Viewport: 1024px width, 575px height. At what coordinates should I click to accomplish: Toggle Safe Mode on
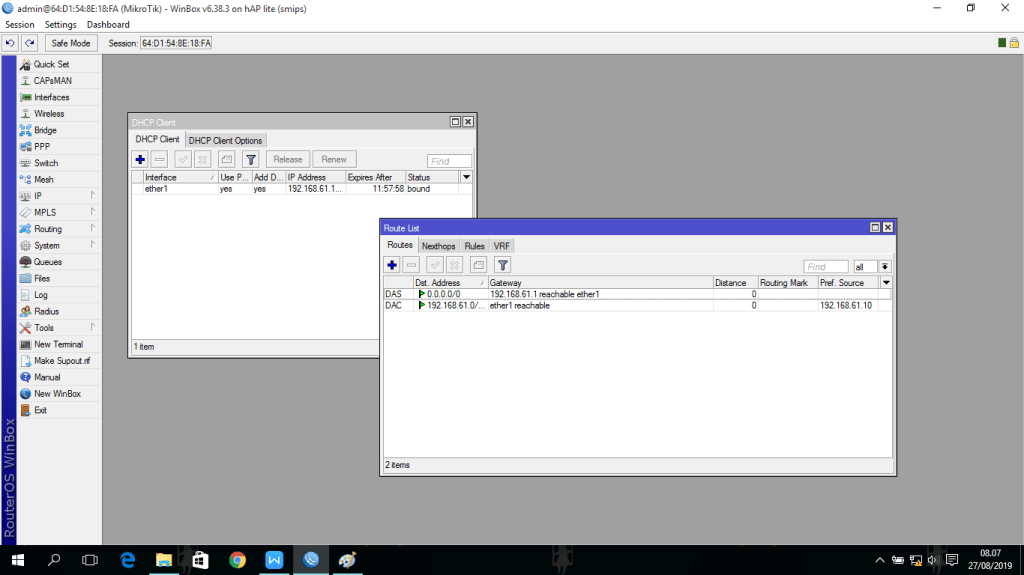tap(71, 43)
